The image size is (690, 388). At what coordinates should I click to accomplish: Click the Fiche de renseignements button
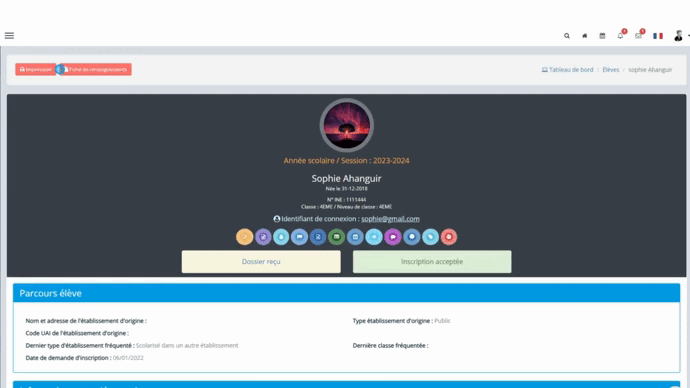click(x=95, y=70)
